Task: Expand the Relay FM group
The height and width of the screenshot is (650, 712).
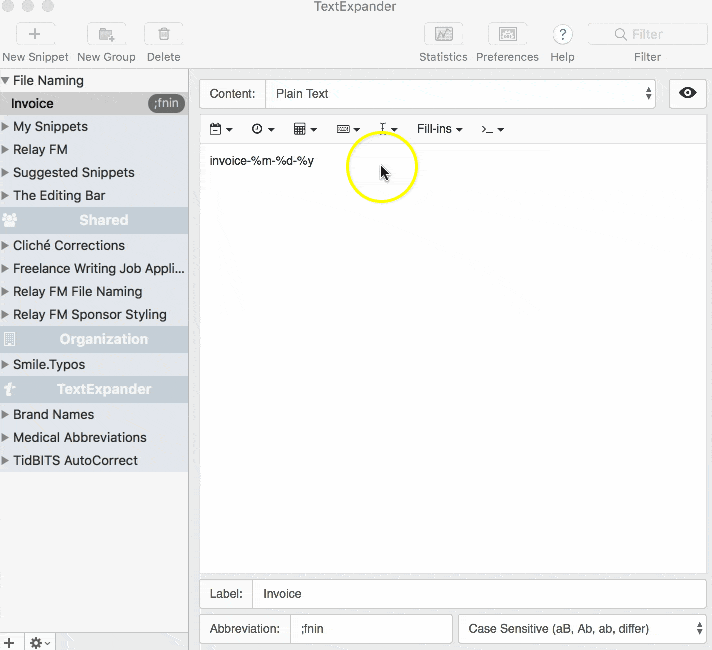Action: (x=5, y=149)
